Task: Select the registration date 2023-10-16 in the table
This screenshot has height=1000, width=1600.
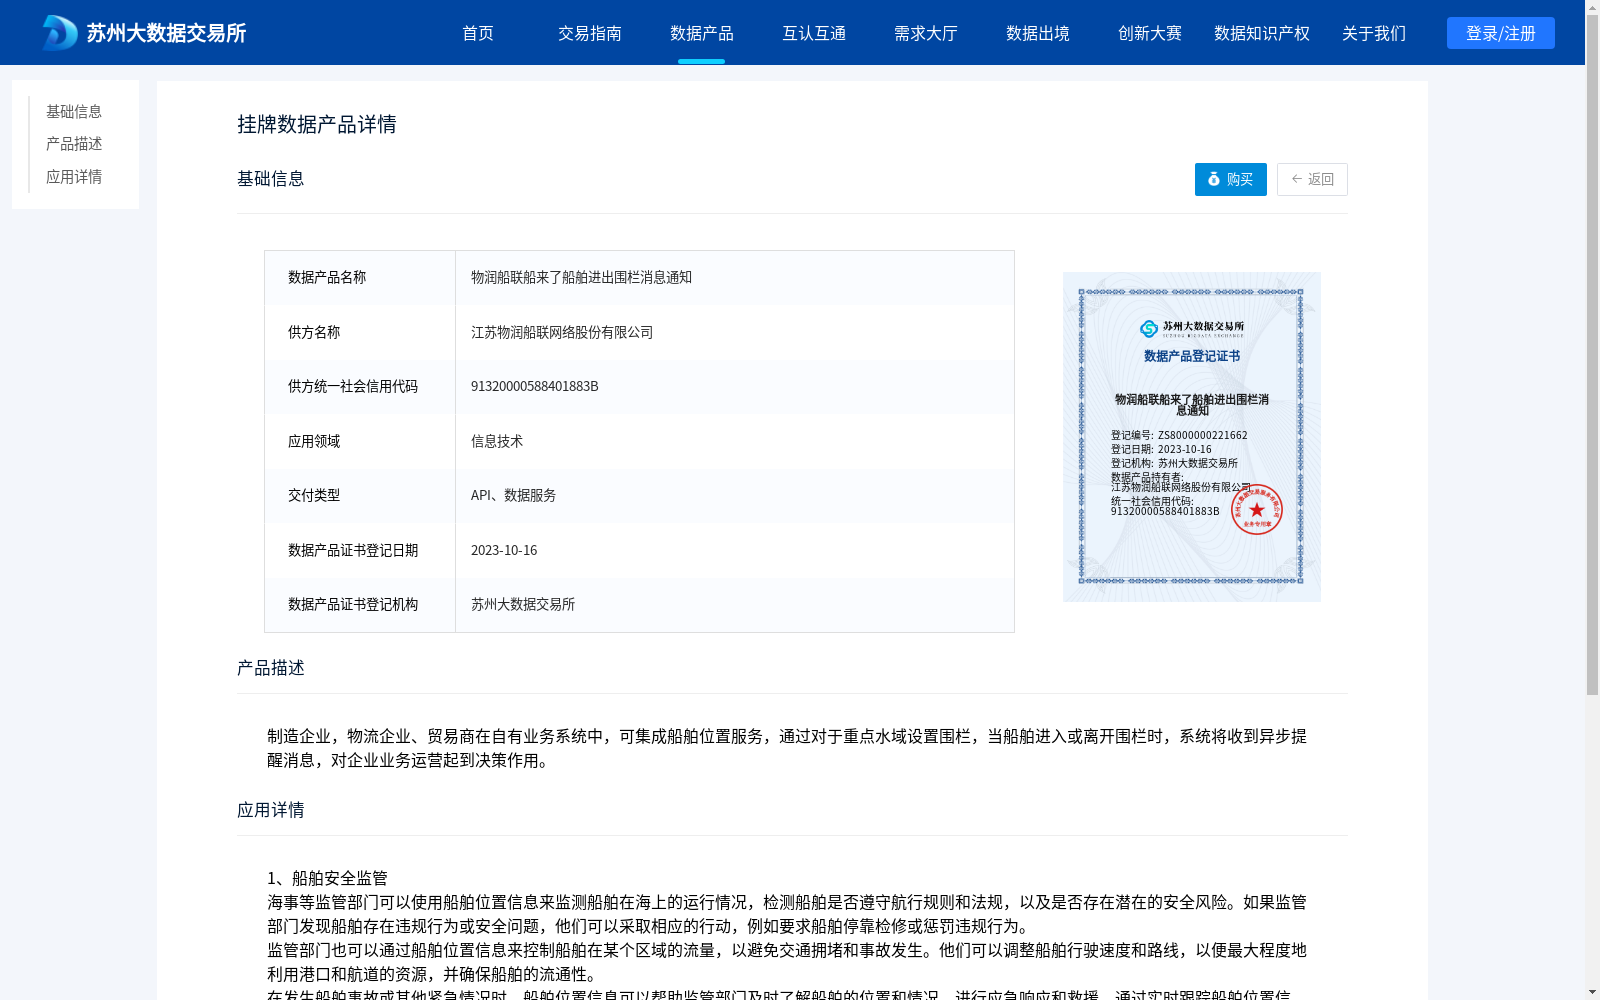Action: [504, 550]
